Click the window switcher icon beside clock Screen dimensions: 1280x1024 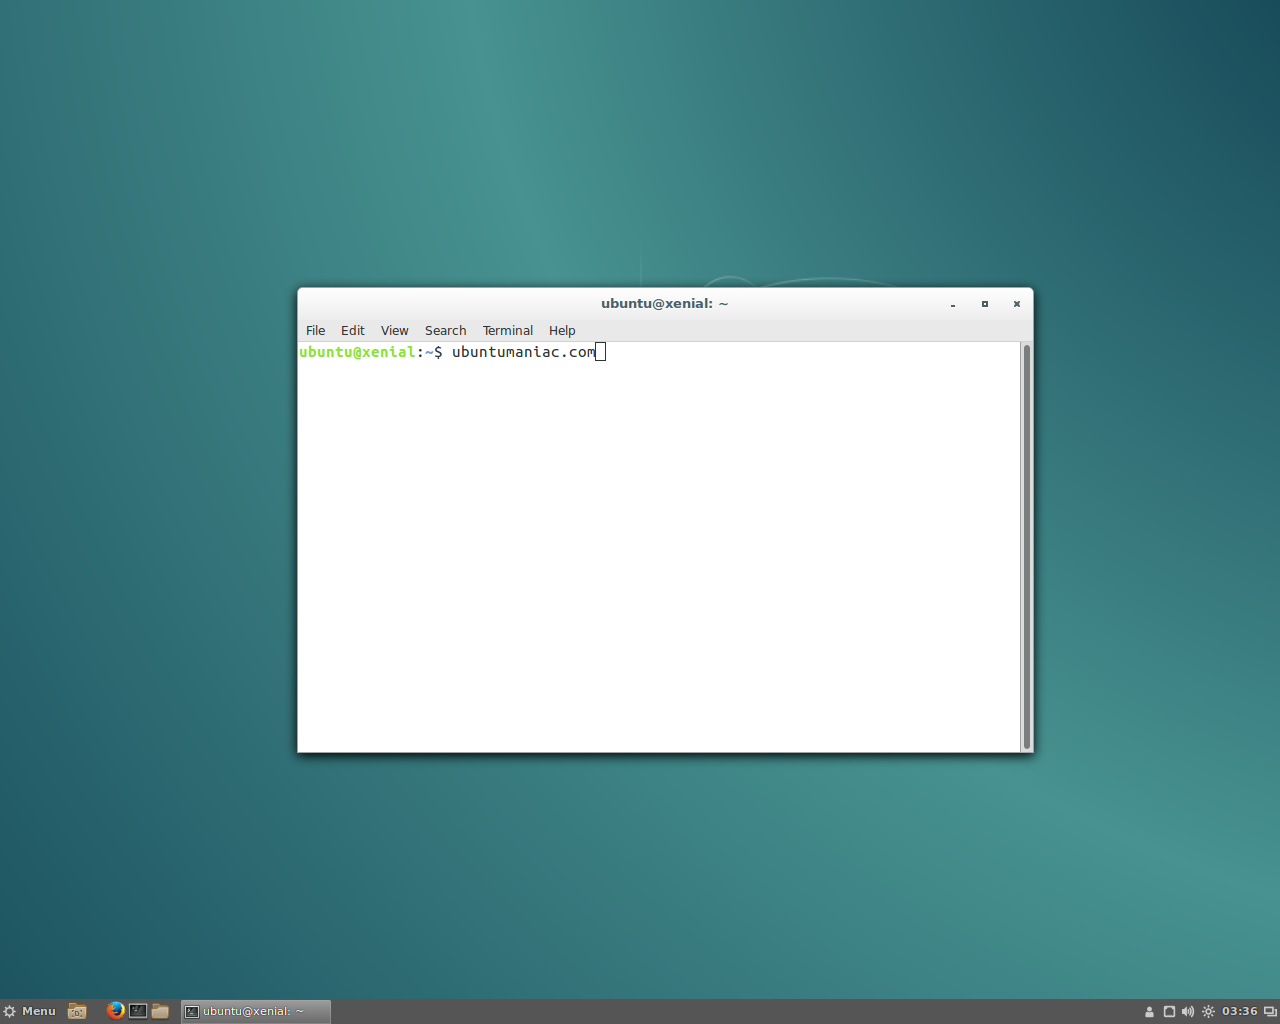(1270, 1012)
